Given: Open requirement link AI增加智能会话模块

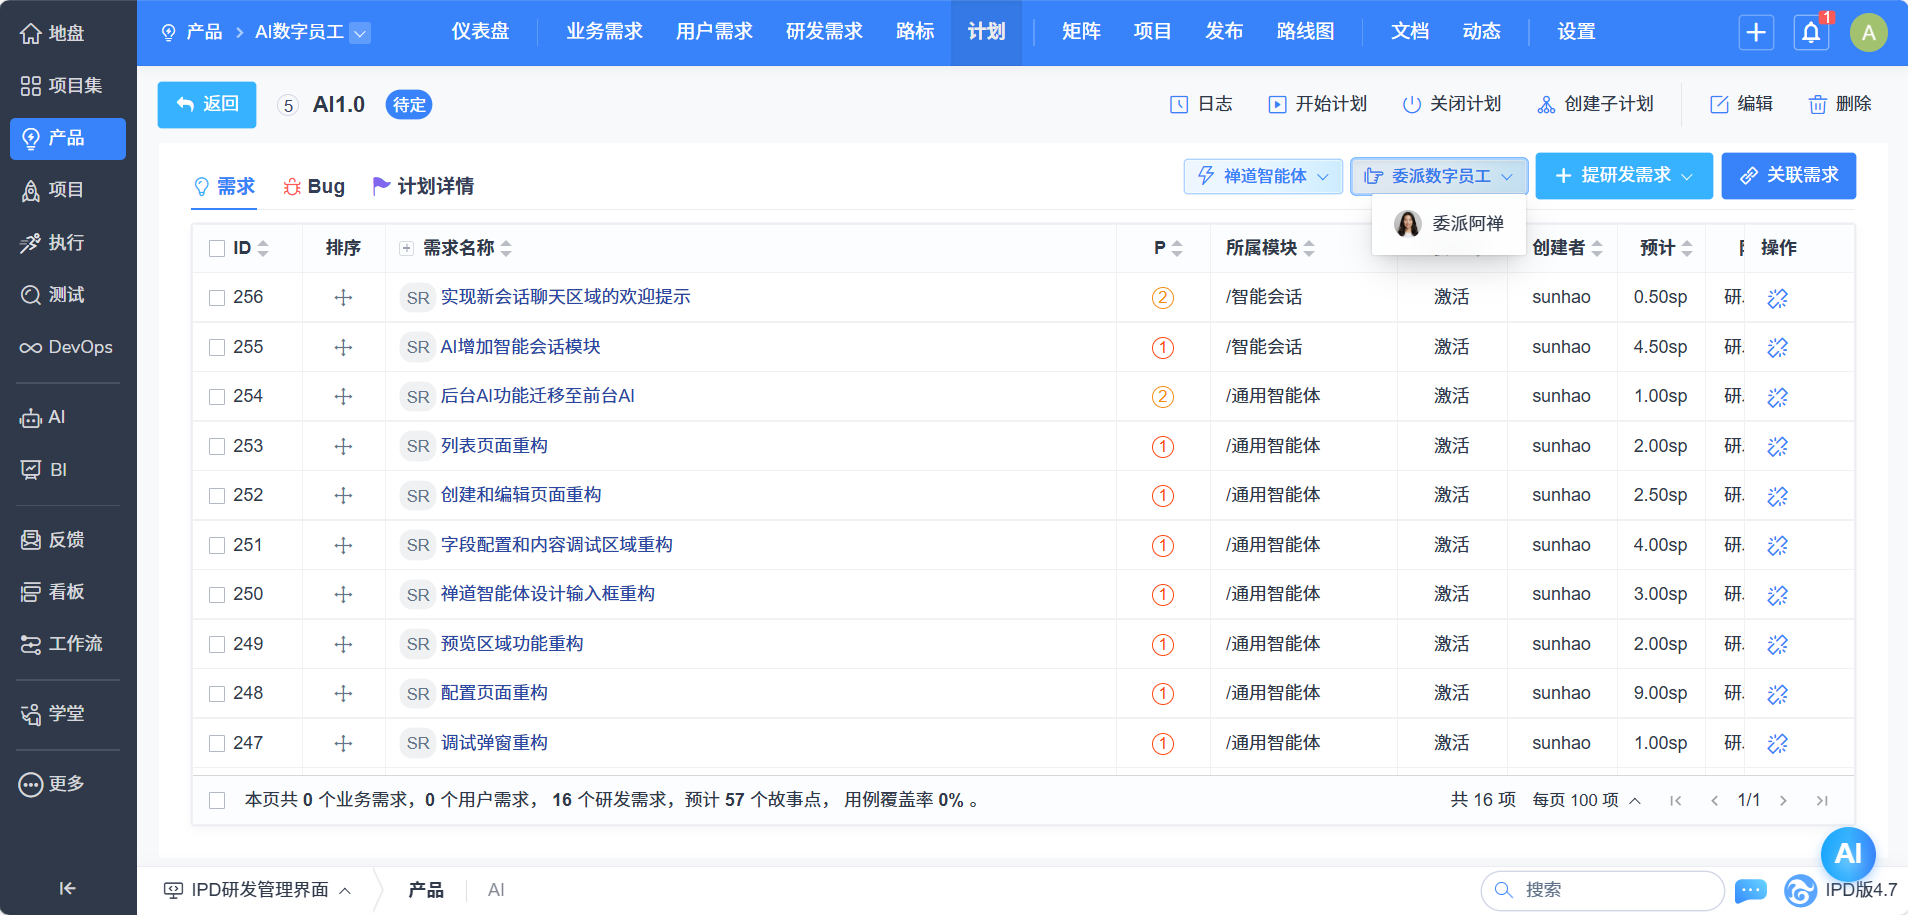Looking at the screenshot, I should [x=520, y=347].
